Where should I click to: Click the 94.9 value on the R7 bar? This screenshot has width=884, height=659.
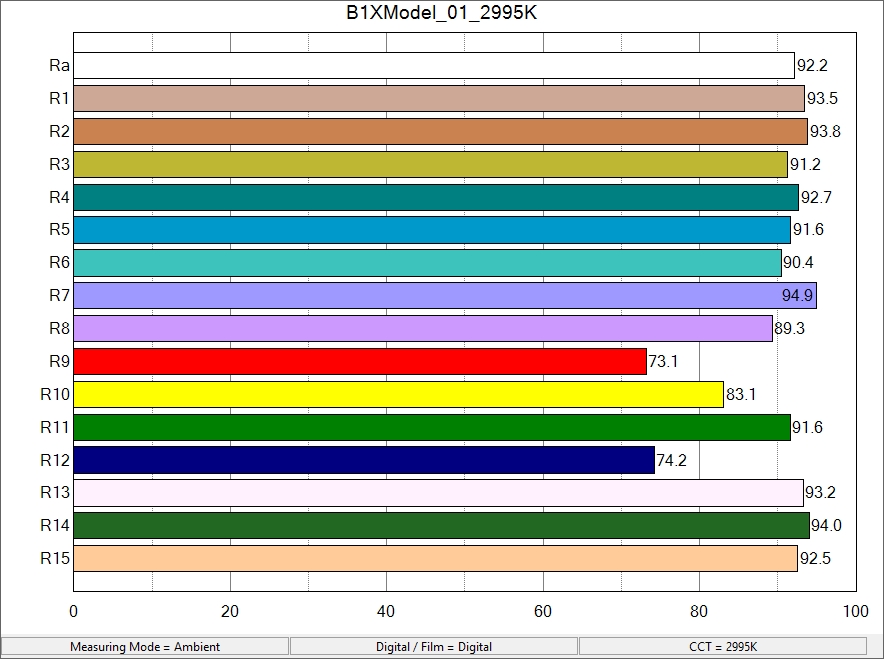[x=797, y=296]
